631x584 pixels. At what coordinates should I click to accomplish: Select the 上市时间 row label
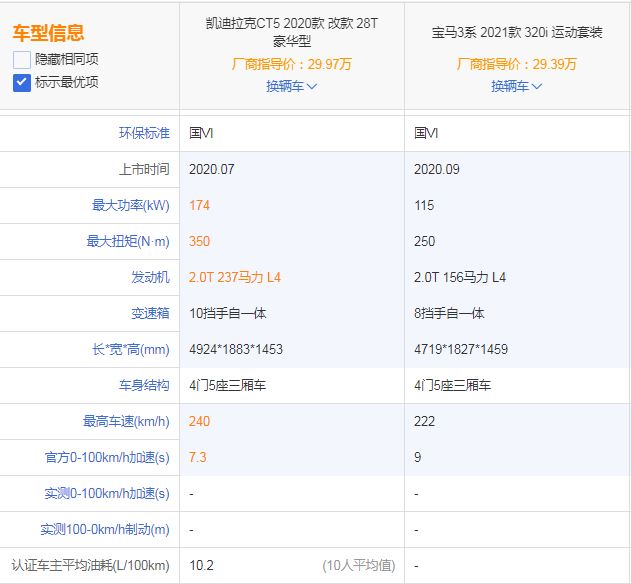pos(144,169)
